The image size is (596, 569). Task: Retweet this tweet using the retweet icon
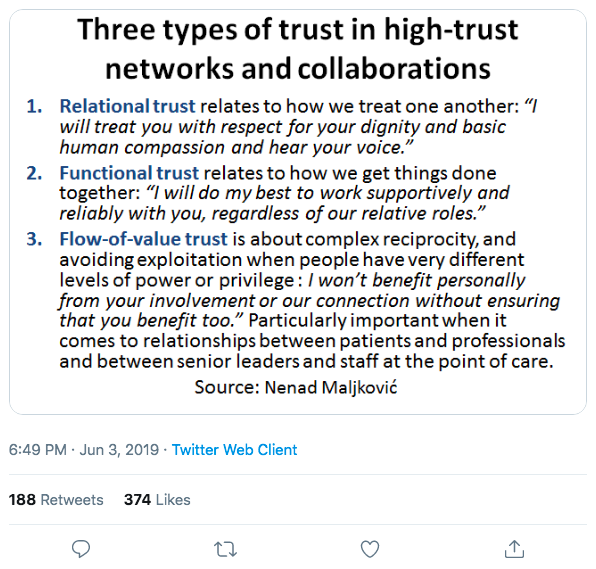pyautogui.click(x=225, y=549)
